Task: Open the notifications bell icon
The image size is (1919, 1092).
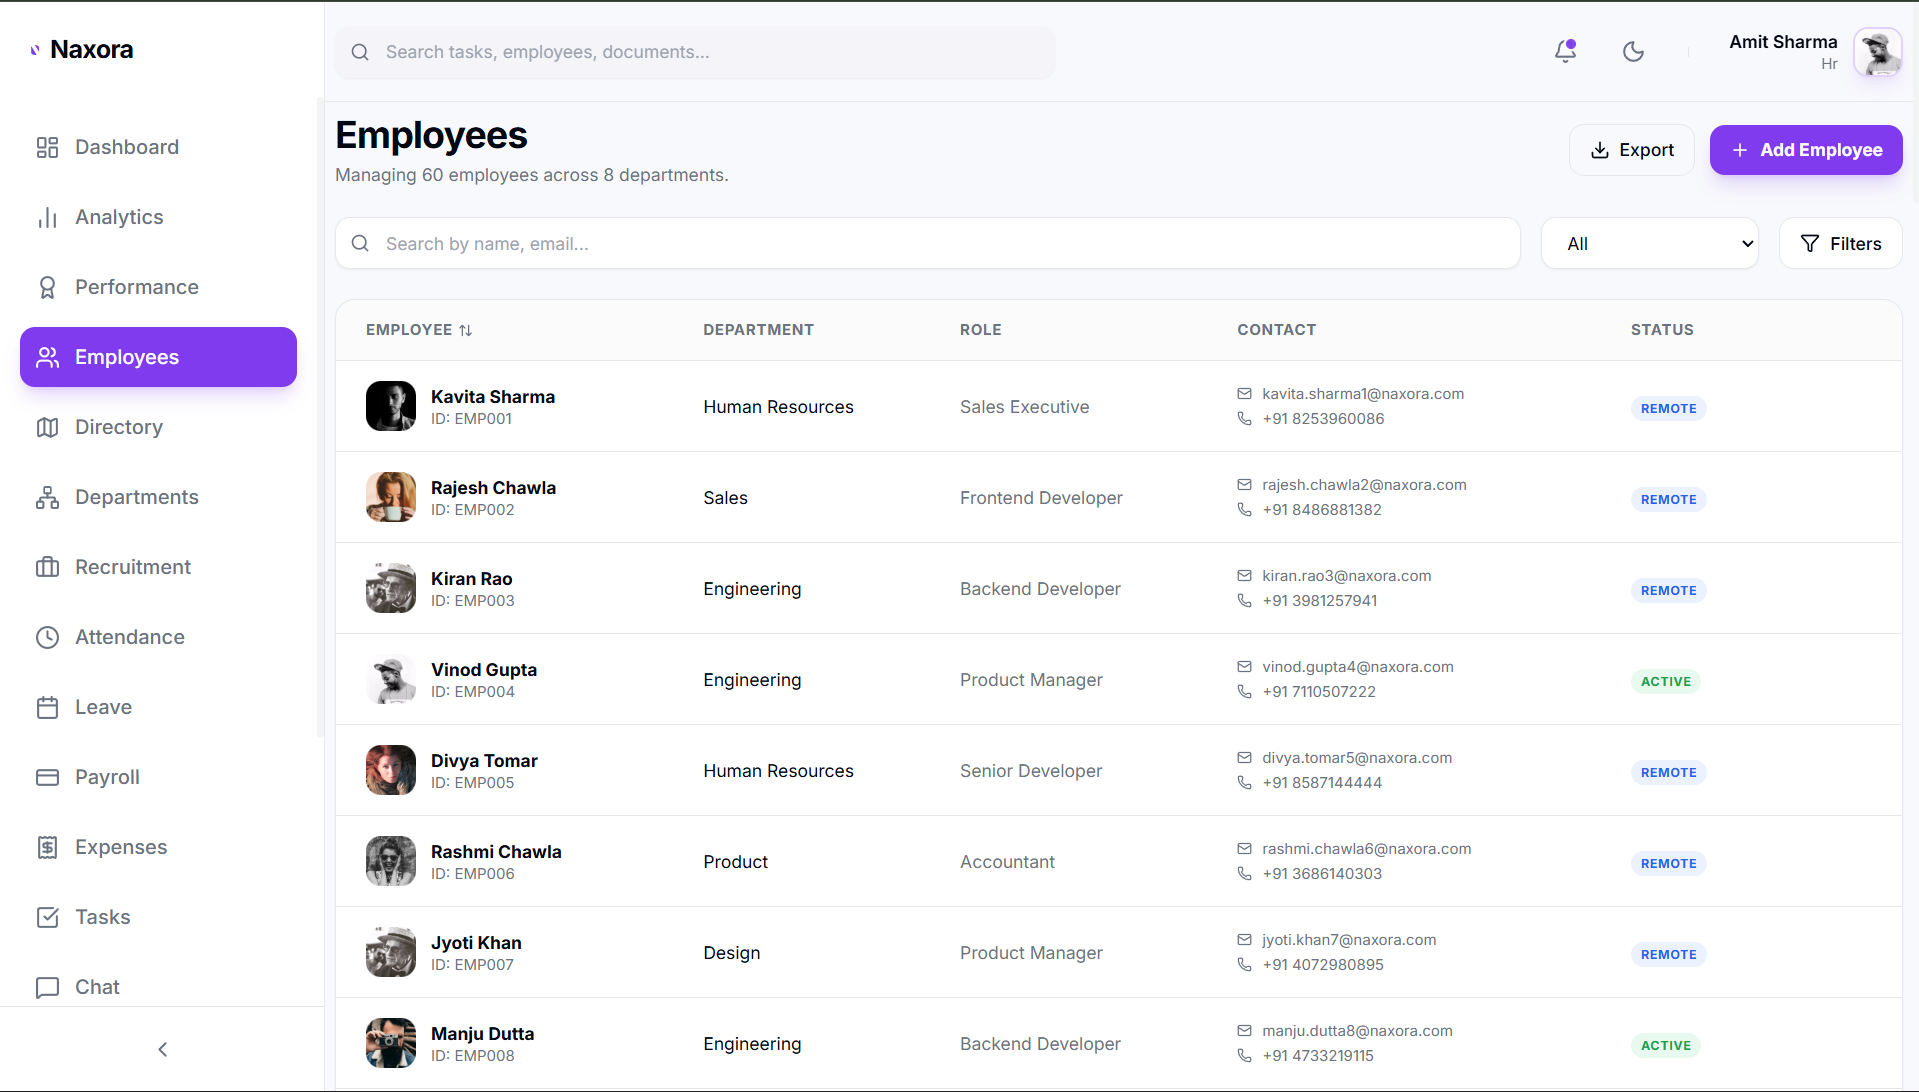Action: point(1565,51)
